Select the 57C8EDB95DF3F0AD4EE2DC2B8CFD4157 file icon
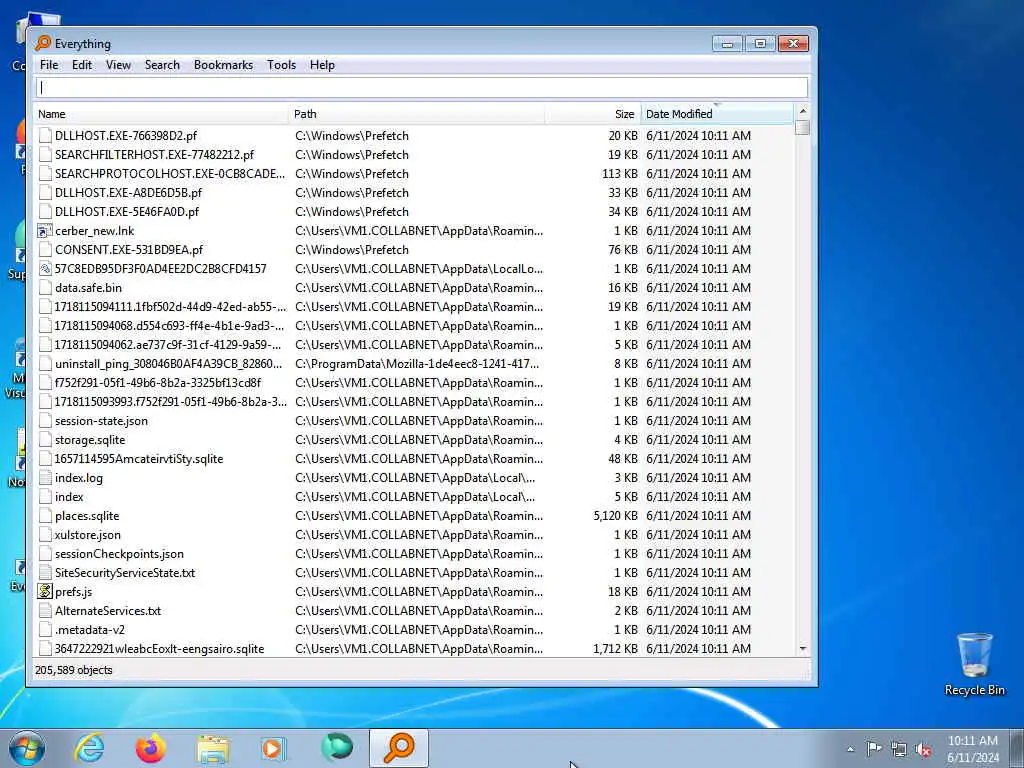This screenshot has height=768, width=1024. click(44, 268)
